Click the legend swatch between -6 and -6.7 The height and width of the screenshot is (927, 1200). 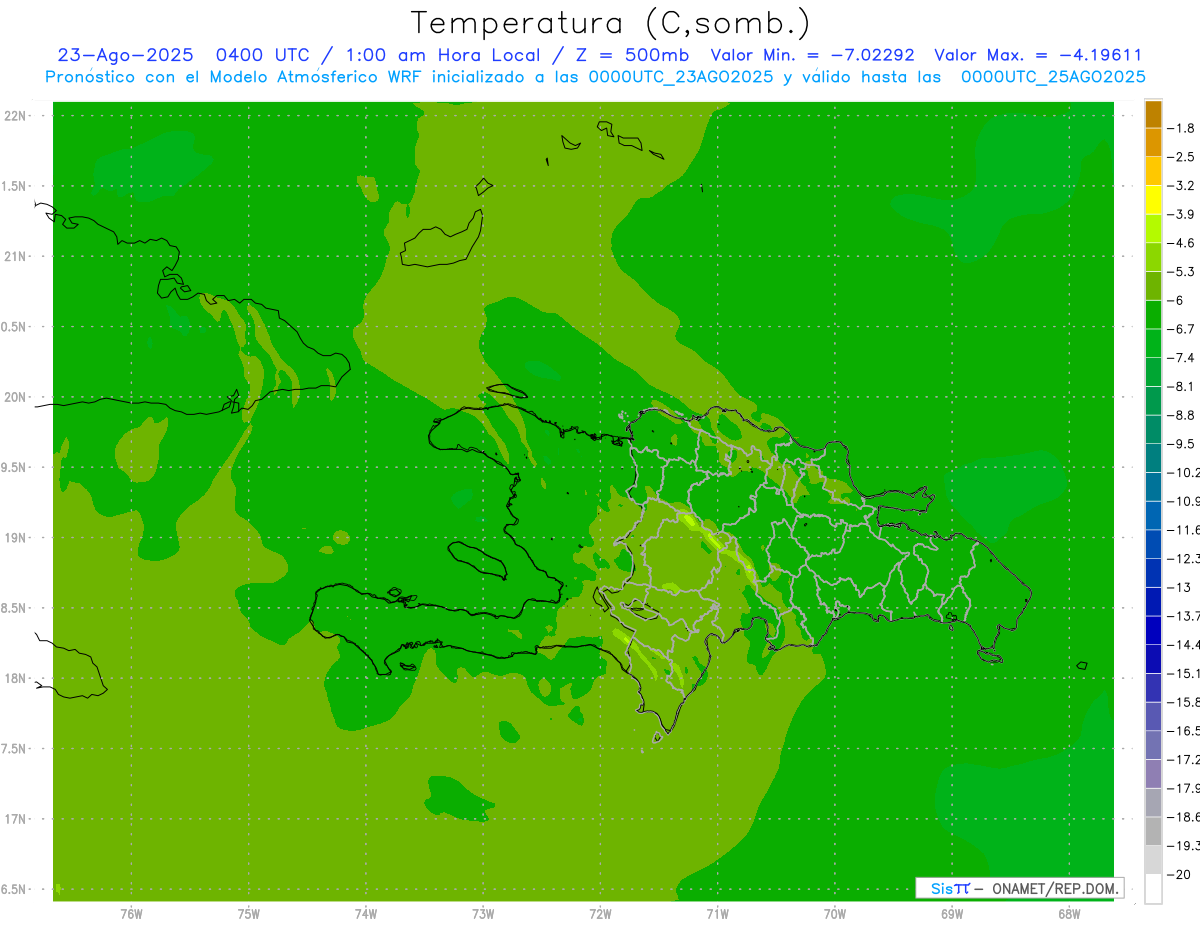1153,314
